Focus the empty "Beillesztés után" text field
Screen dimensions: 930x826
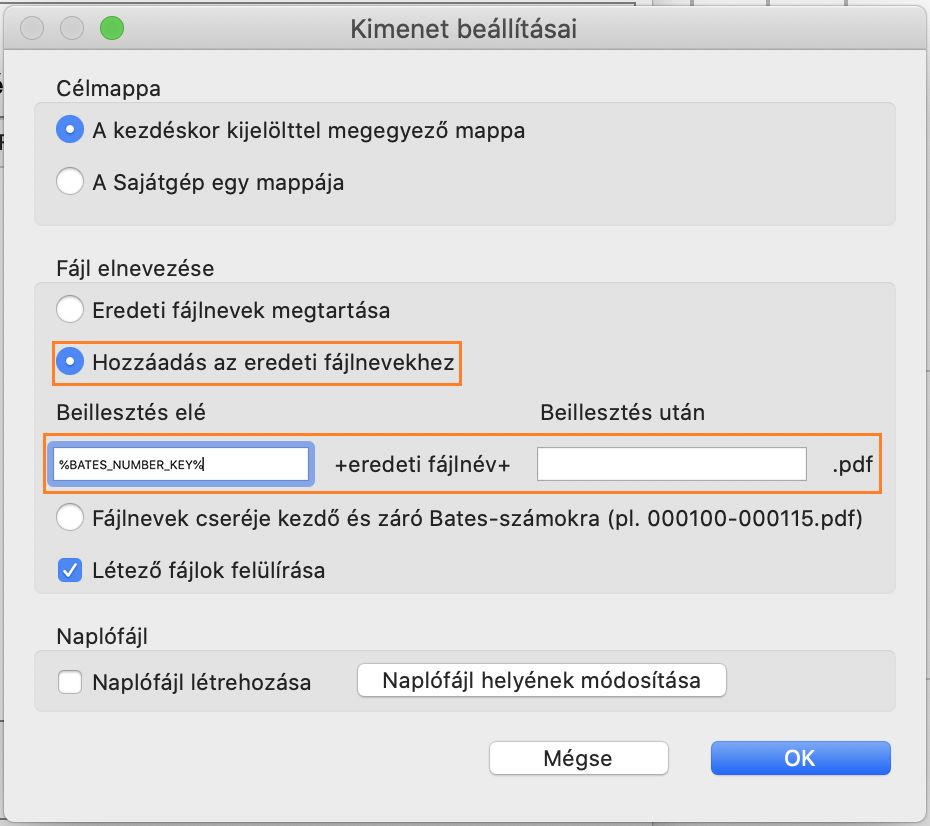[671, 464]
